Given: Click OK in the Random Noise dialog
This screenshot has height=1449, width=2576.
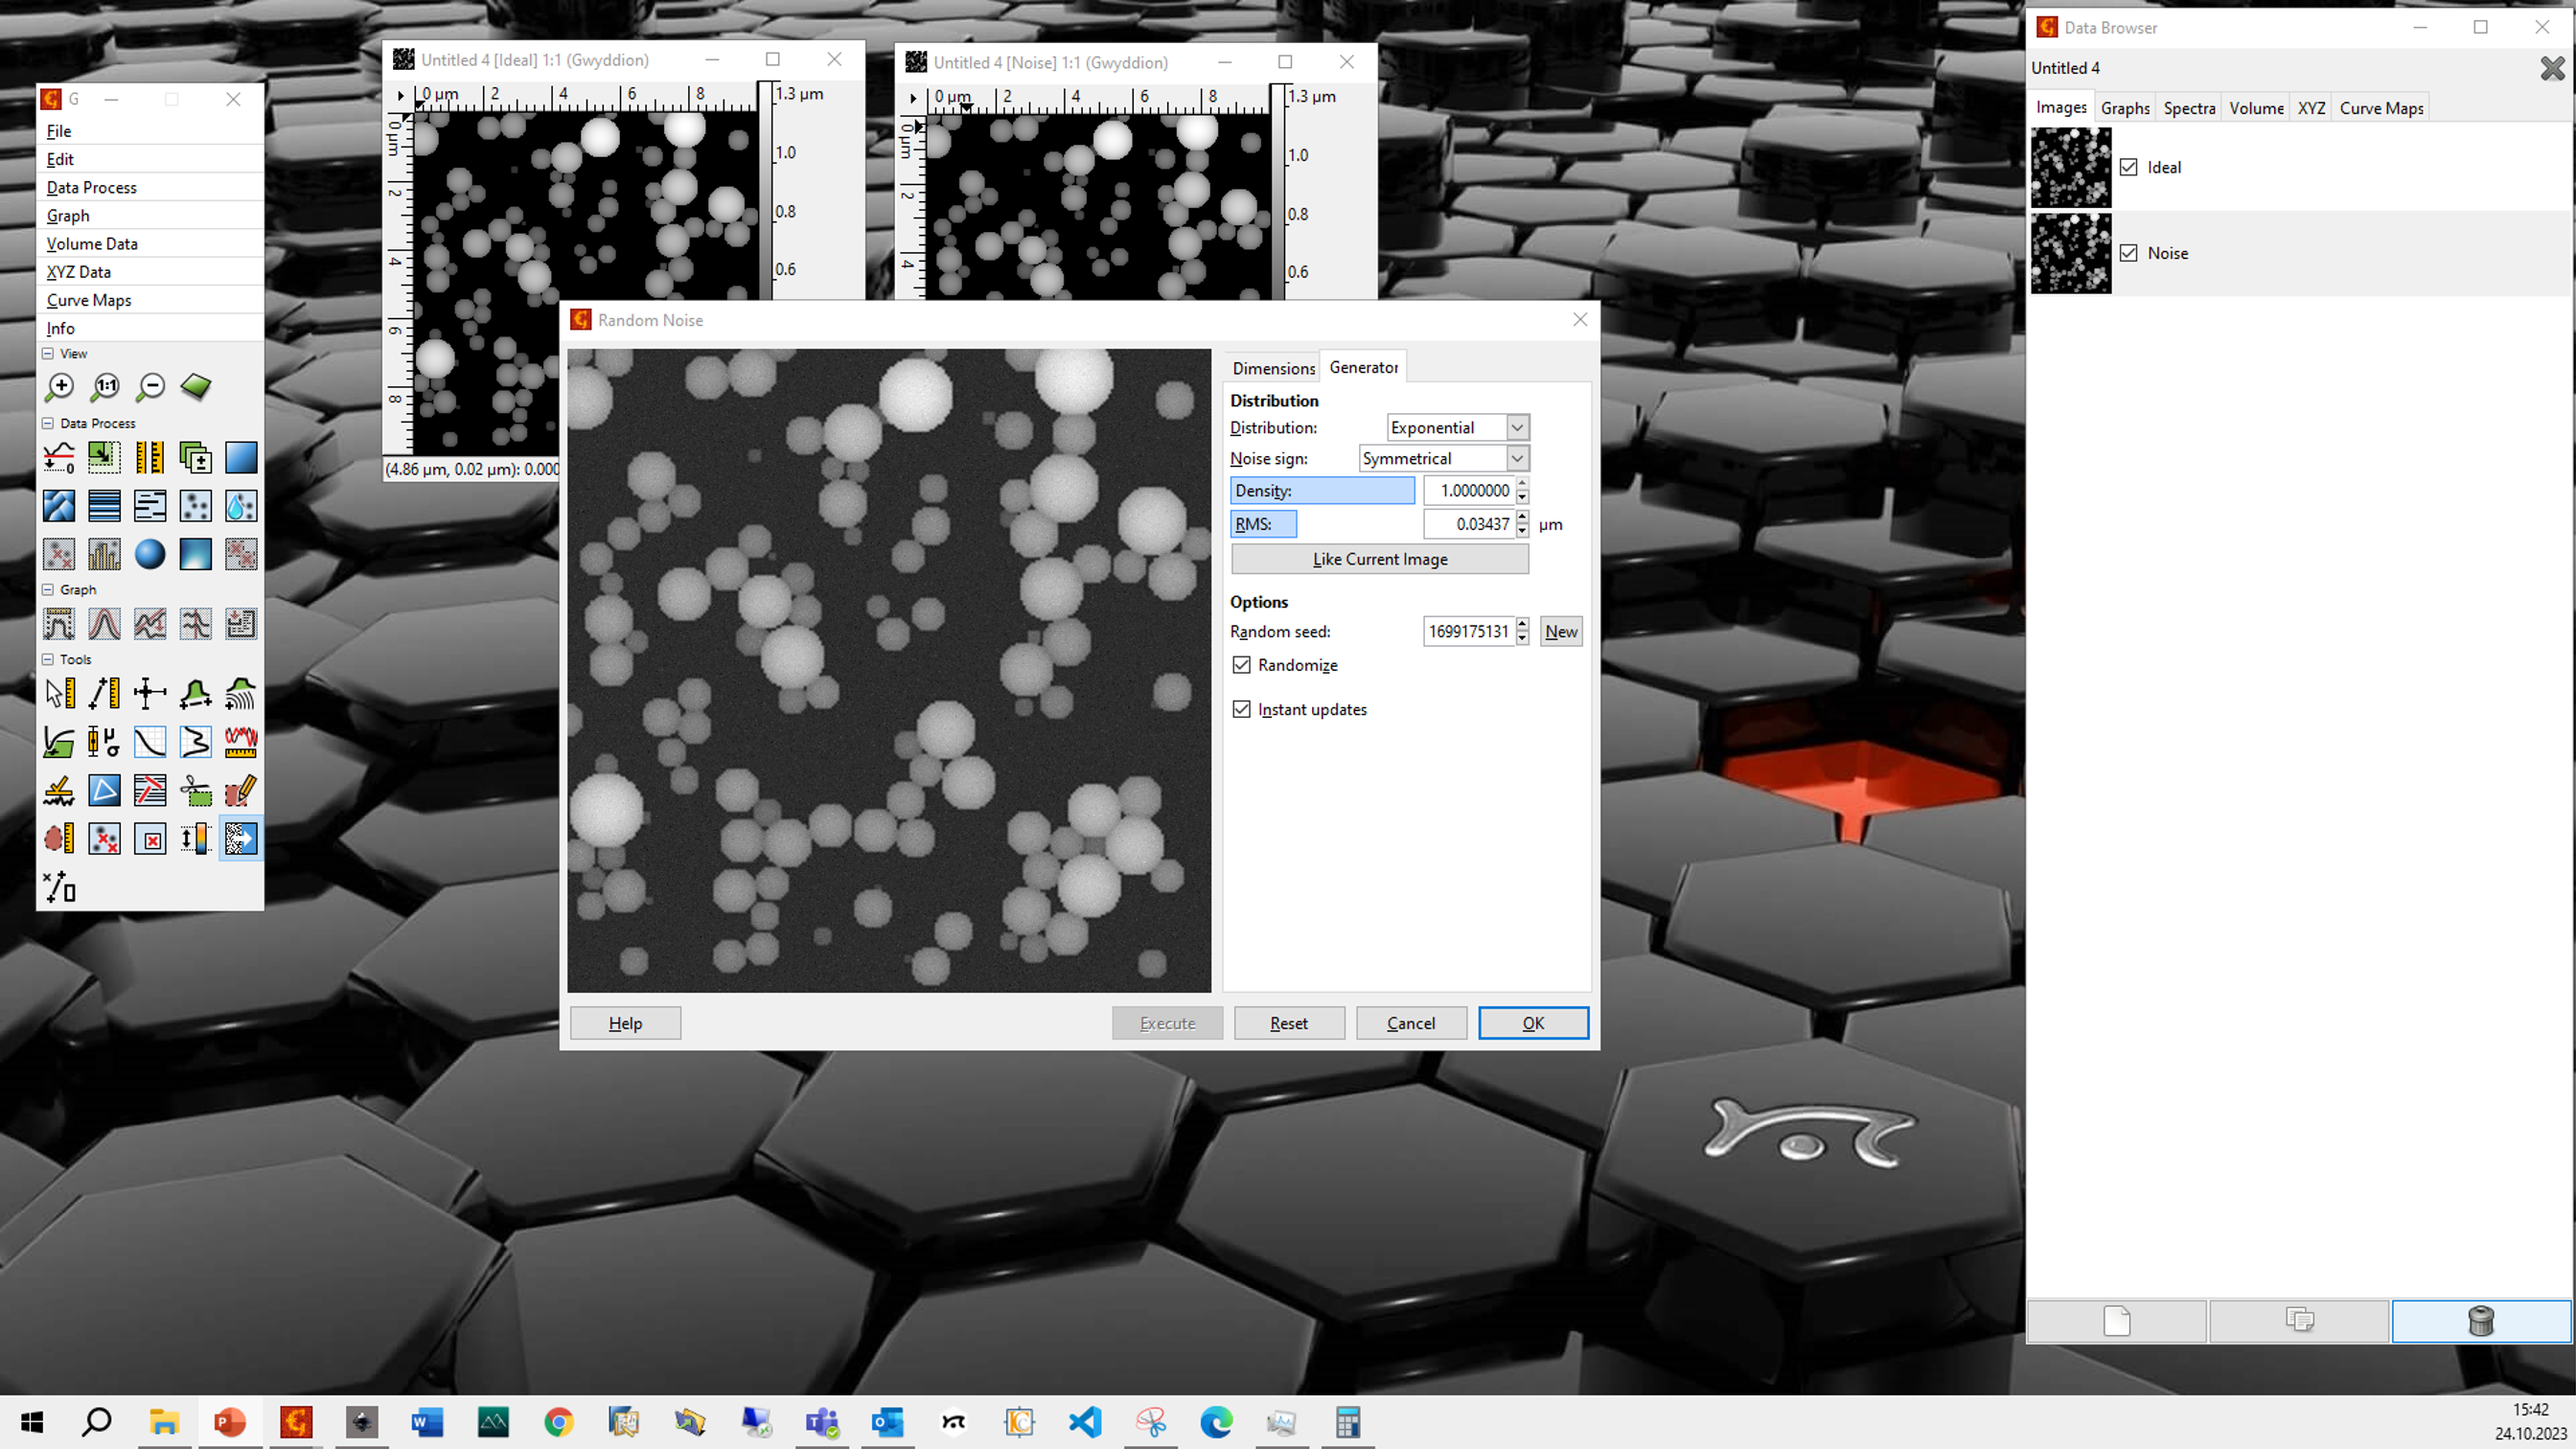Looking at the screenshot, I should (x=1533, y=1023).
